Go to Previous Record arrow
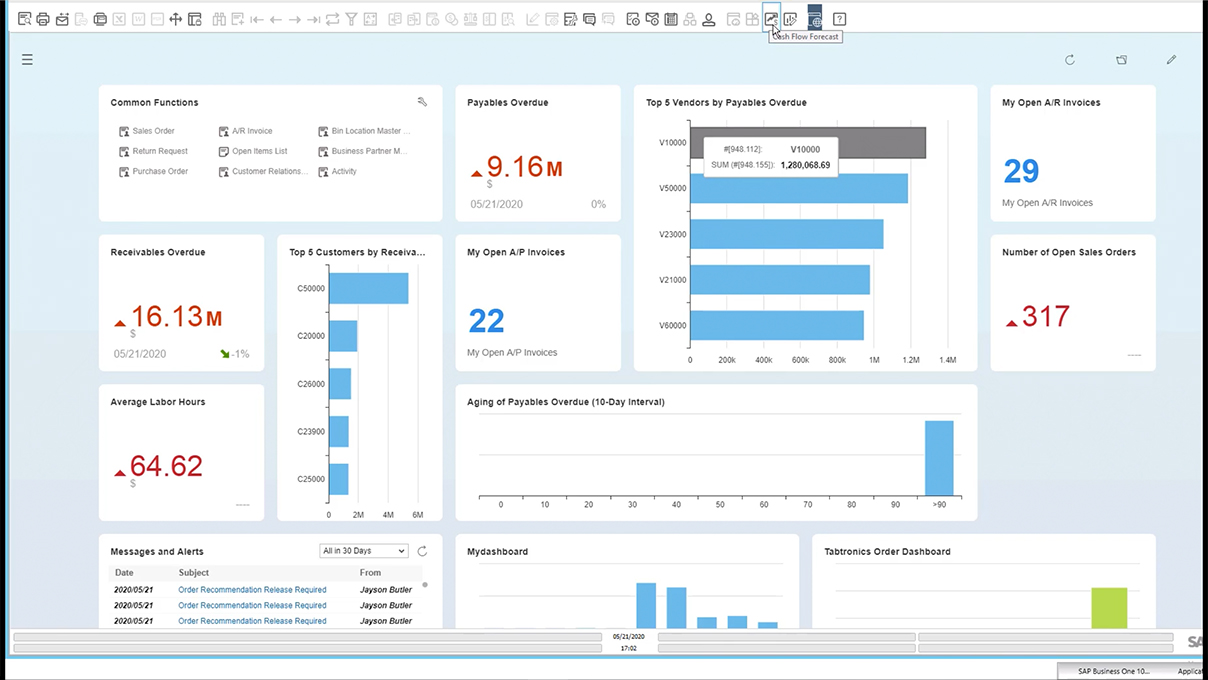The height and width of the screenshot is (680, 1208). tap(275, 19)
